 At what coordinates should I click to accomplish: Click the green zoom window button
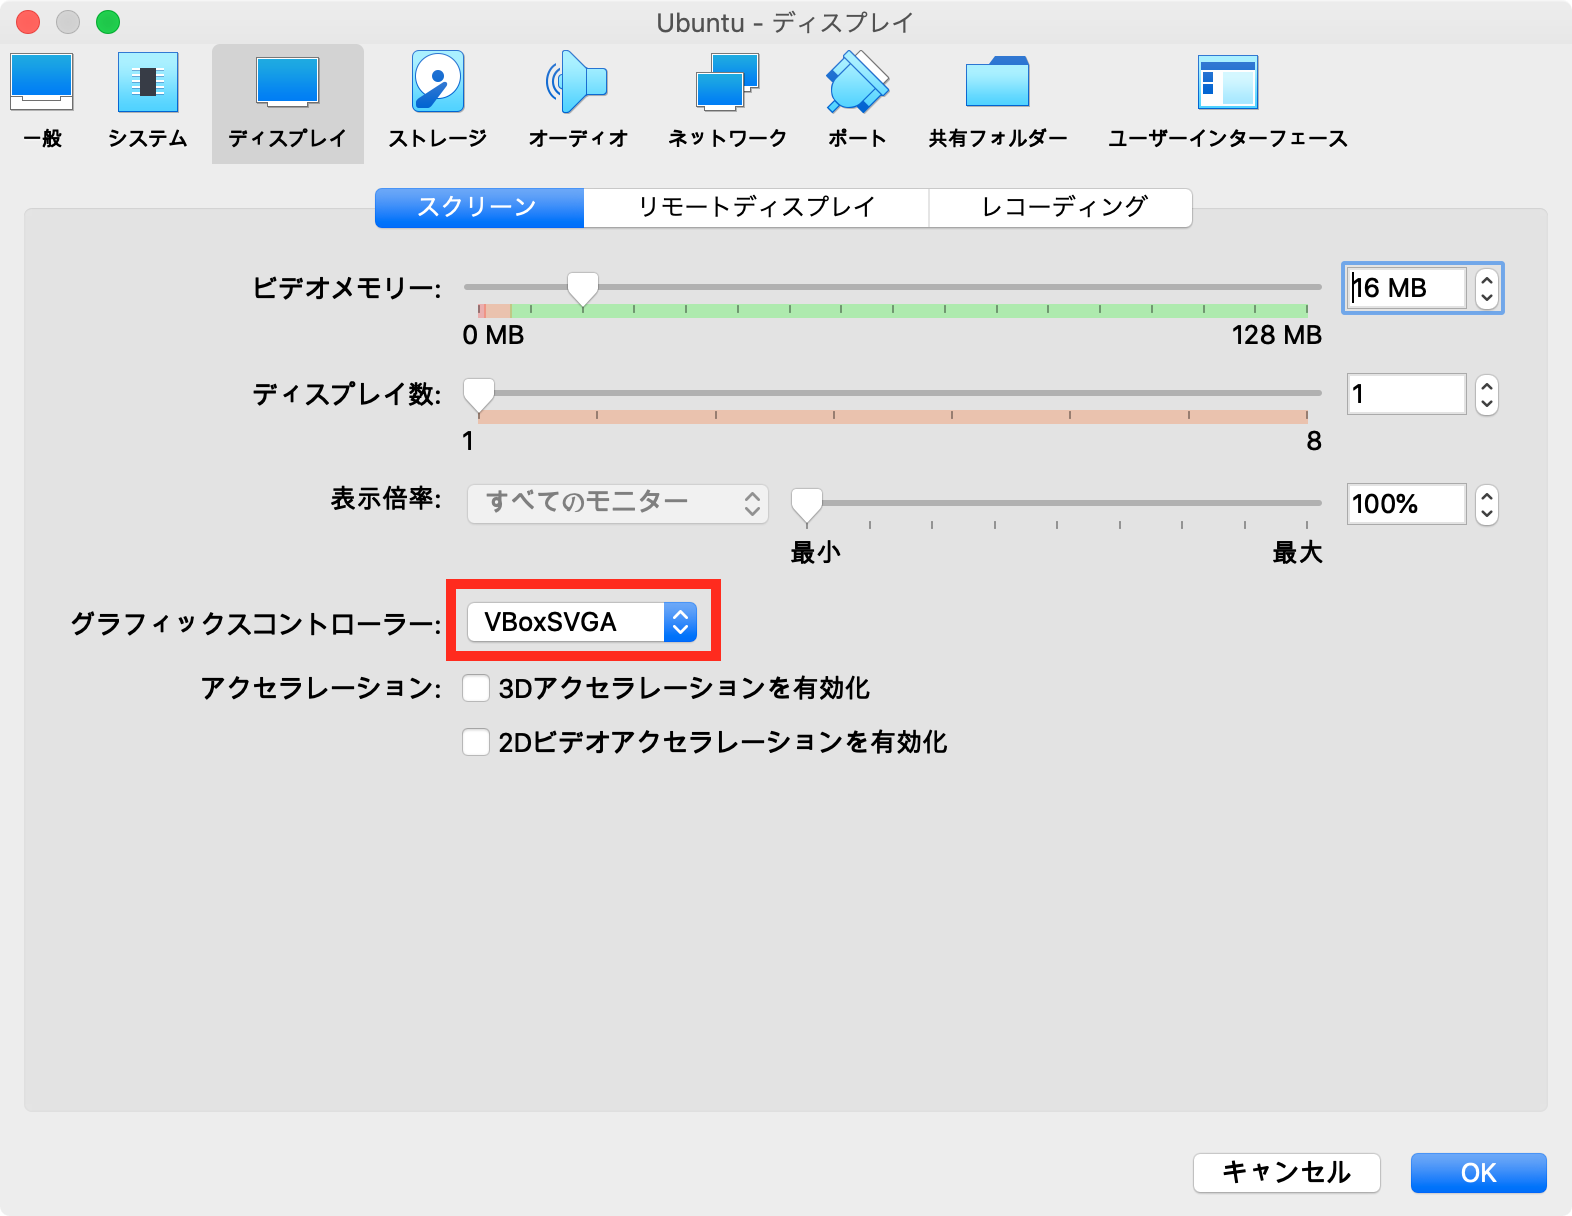(x=108, y=21)
